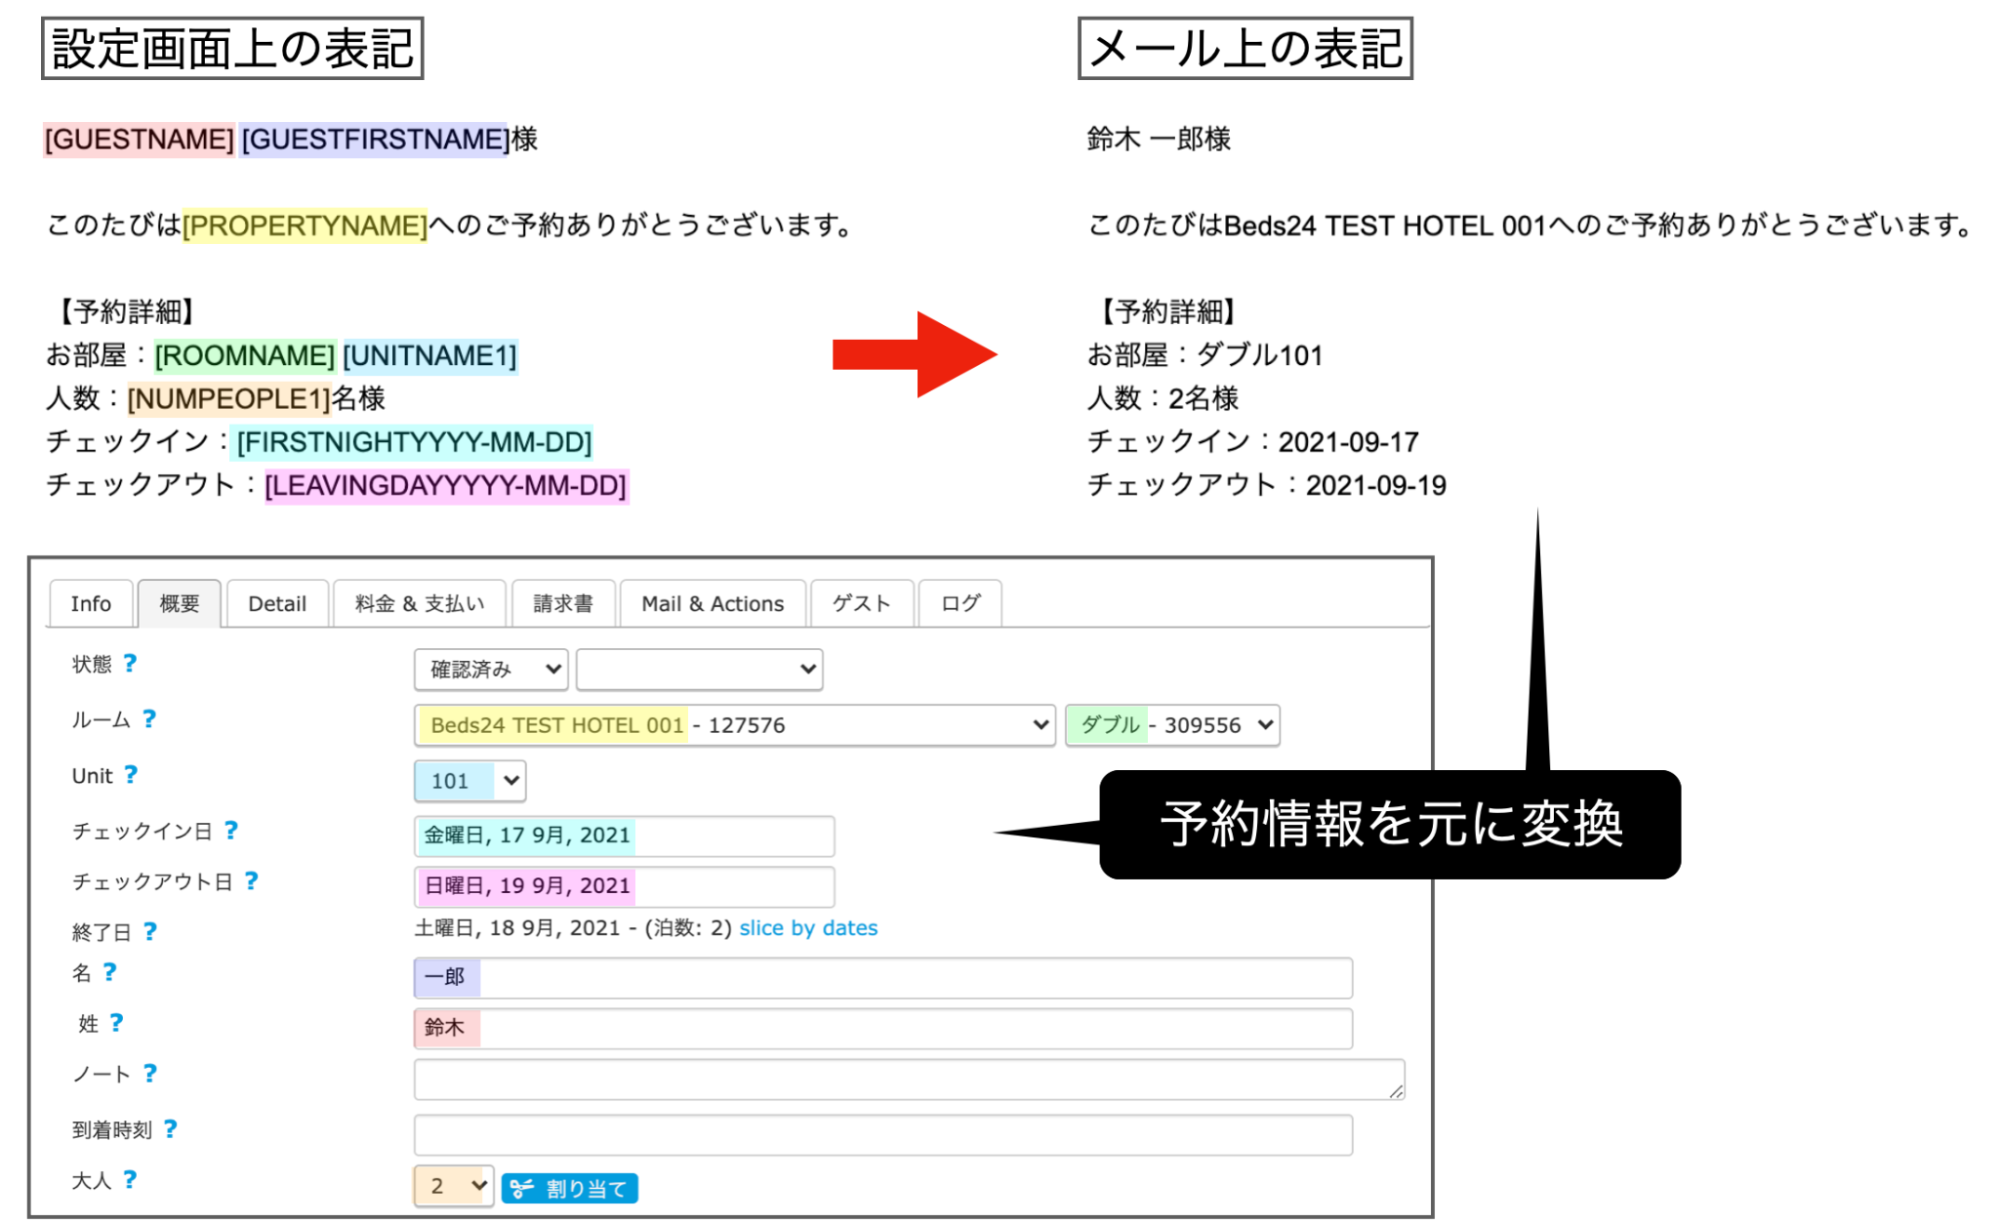Open the Beds24 TEST HOTEL 001 property dropdown
Viewport: 1999px width, 1231px height.
coord(735,725)
